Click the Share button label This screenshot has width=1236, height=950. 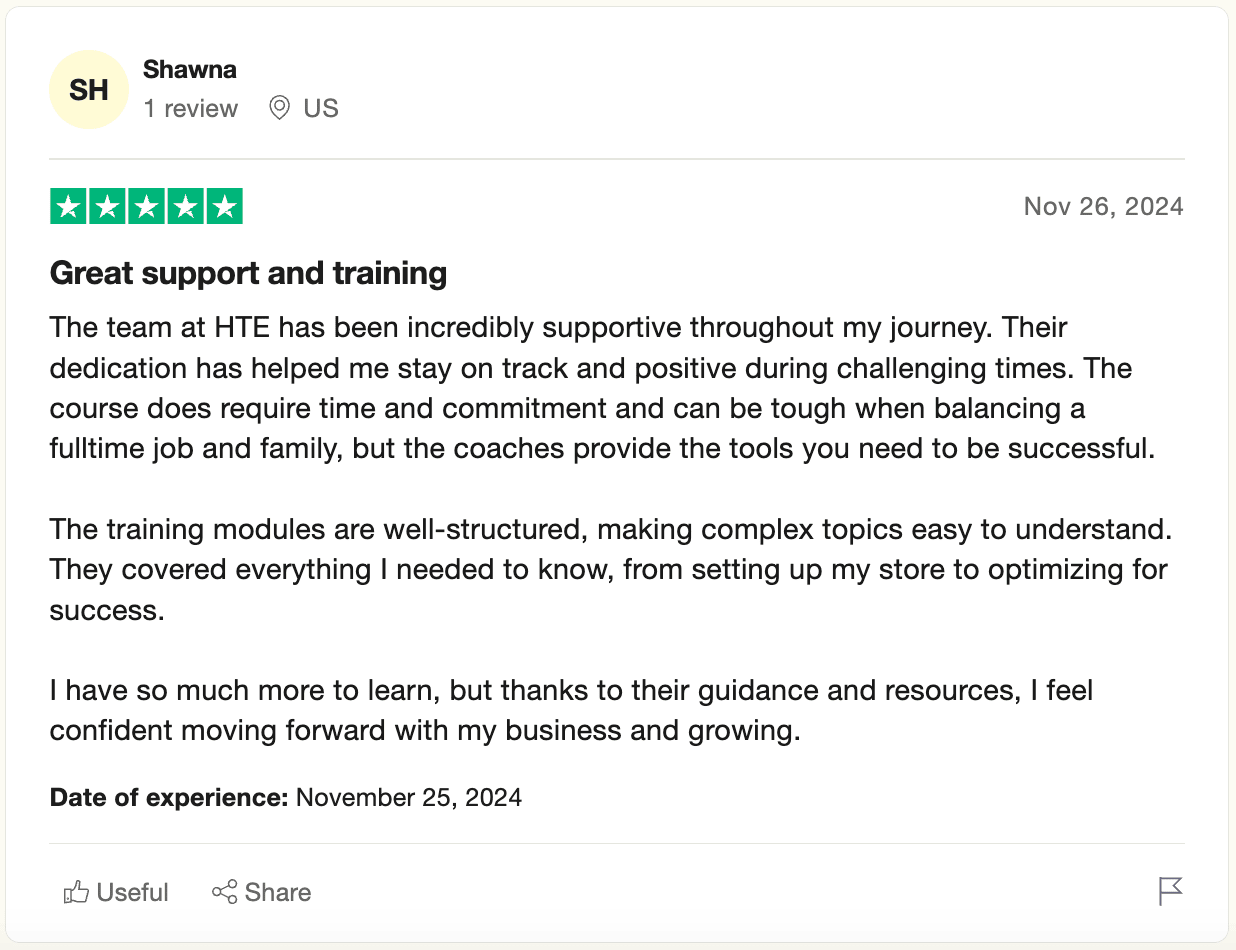point(278,892)
